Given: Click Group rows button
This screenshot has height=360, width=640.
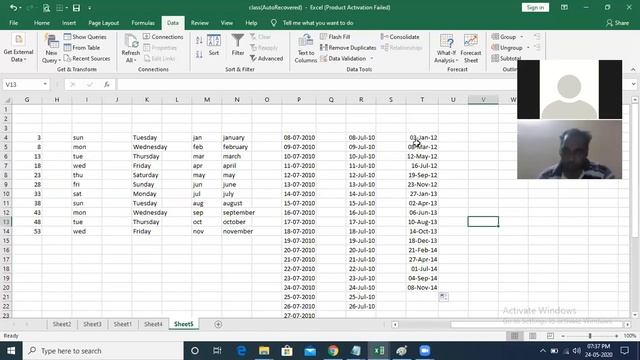Looking at the screenshot, I should click(504, 37).
